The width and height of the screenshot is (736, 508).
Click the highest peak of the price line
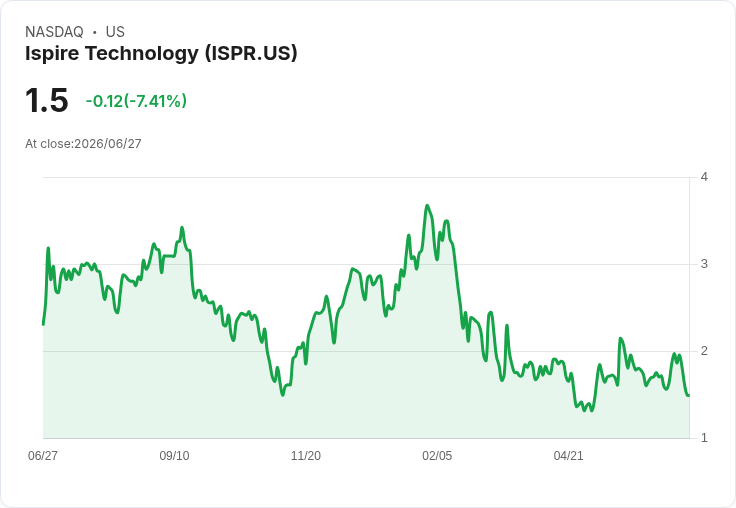click(427, 205)
